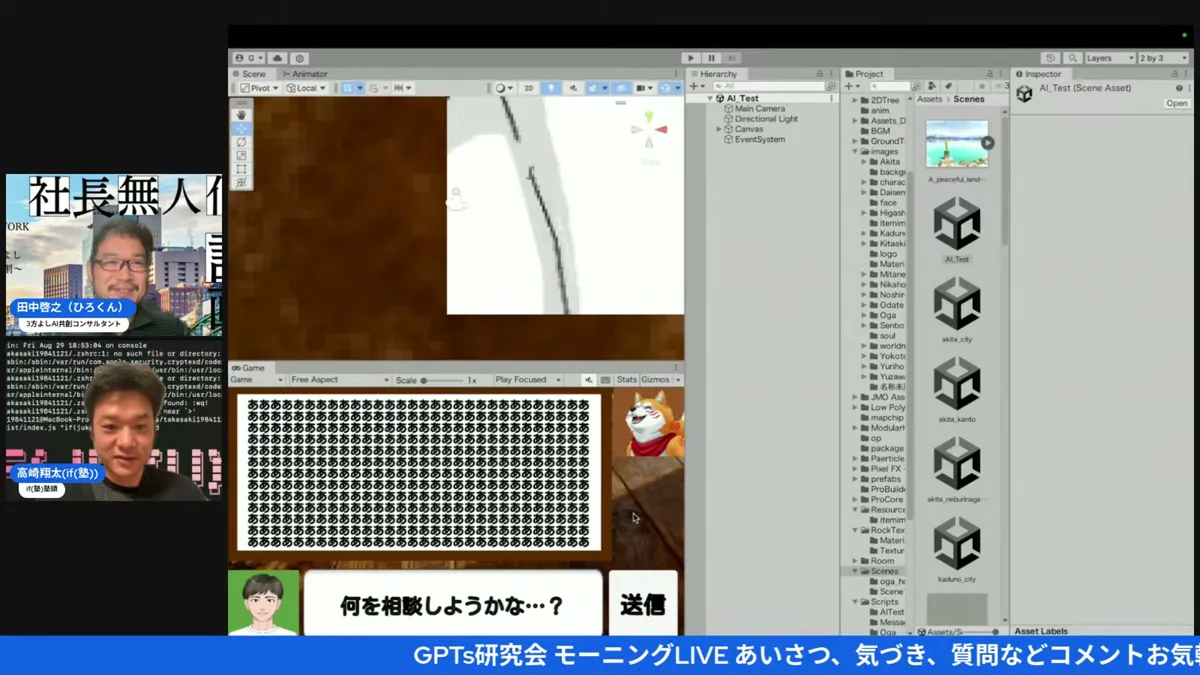Click the favorites star icon in Project
Viewport: 1200px width, 675px height.
click(x=981, y=87)
